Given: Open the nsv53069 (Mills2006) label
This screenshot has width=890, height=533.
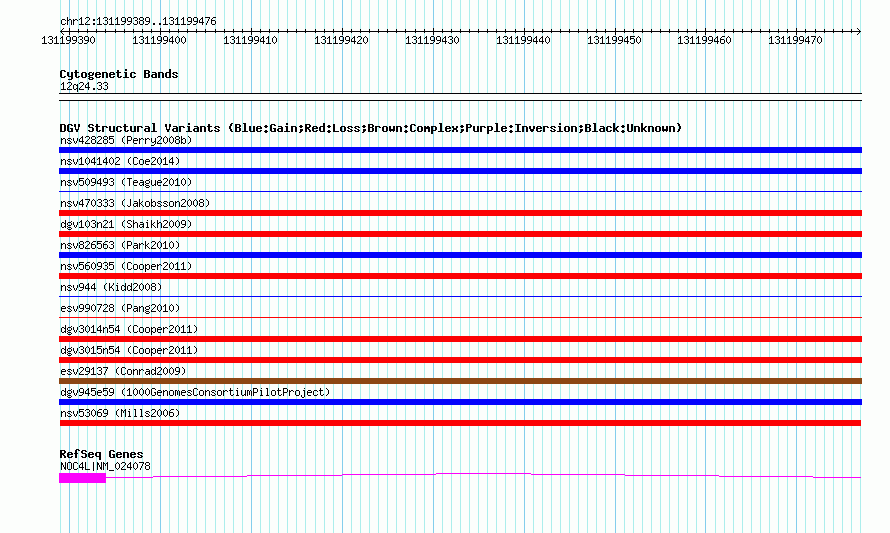Looking at the screenshot, I should (x=120, y=413).
